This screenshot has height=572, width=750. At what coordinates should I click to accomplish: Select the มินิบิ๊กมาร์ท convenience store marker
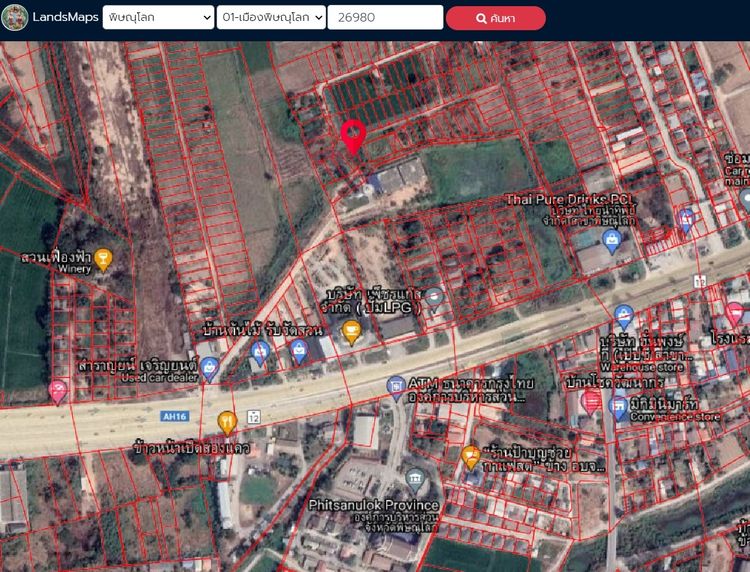pyautogui.click(x=618, y=408)
